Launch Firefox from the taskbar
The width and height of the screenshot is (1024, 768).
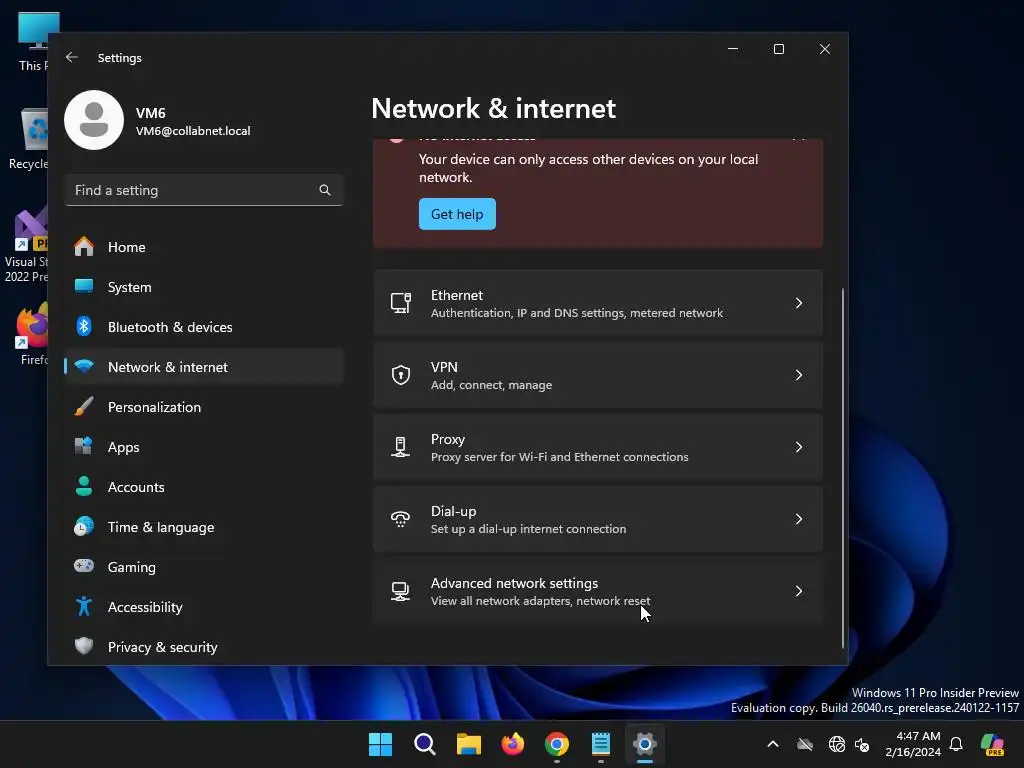513,744
